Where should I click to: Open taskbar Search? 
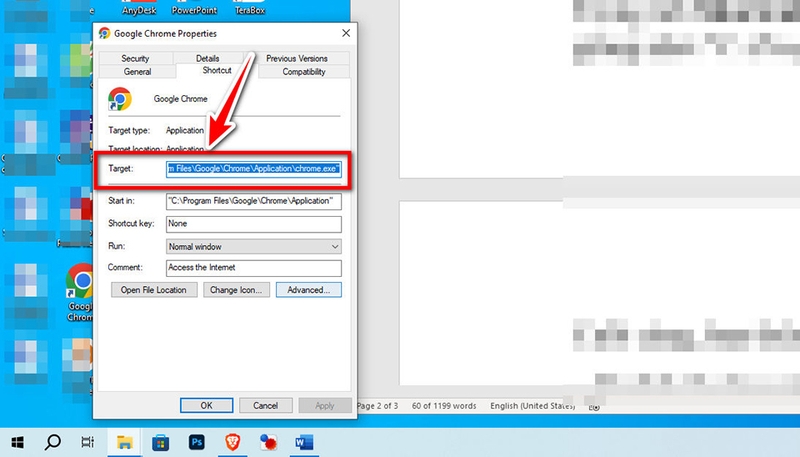pyautogui.click(x=53, y=442)
